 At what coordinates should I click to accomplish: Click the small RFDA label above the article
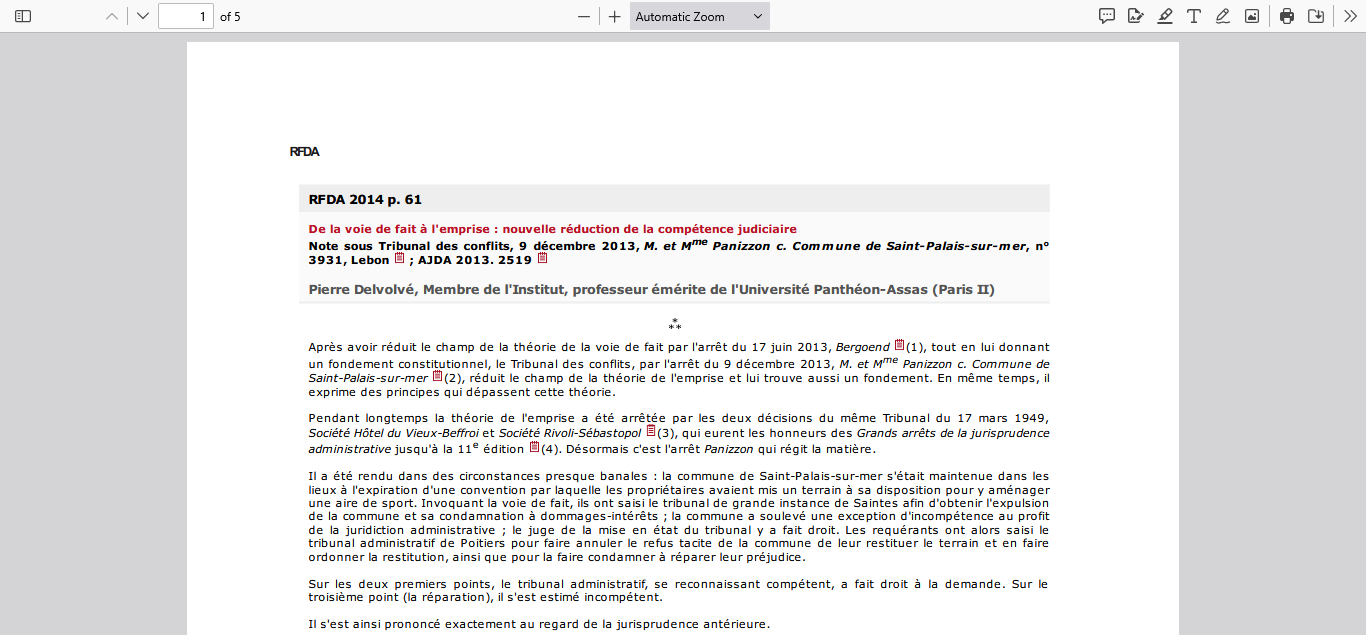(x=304, y=152)
